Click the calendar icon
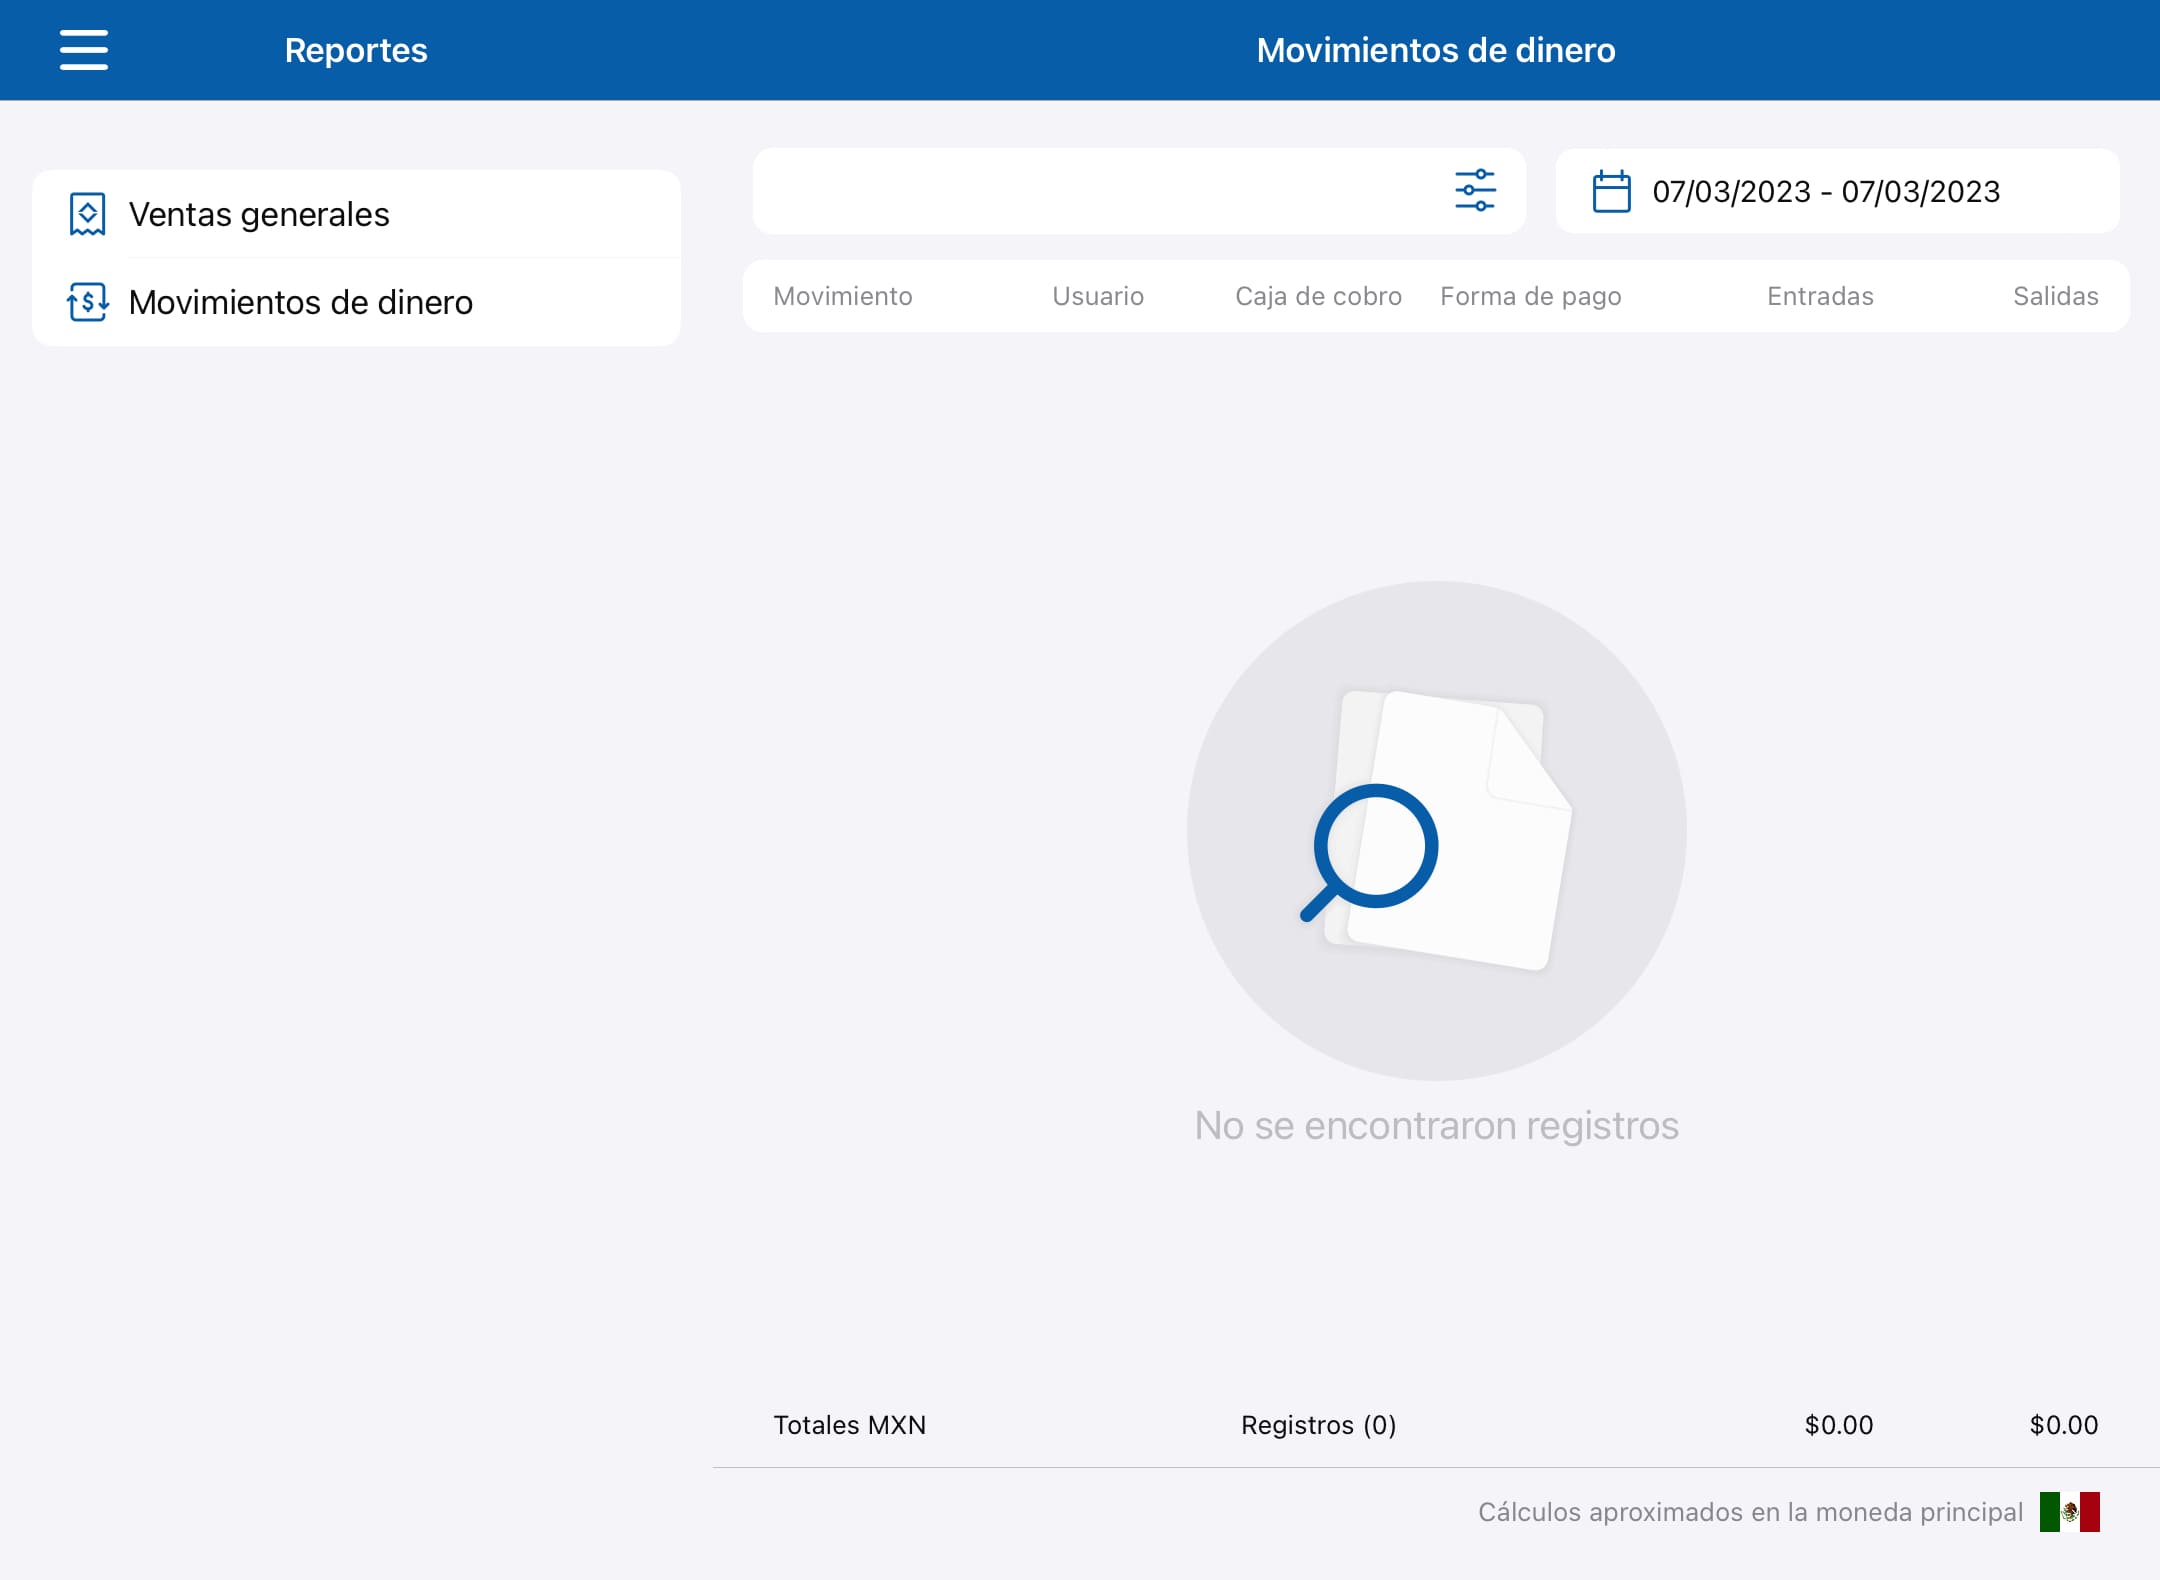Screen dimensions: 2160x1580 coord(1611,191)
